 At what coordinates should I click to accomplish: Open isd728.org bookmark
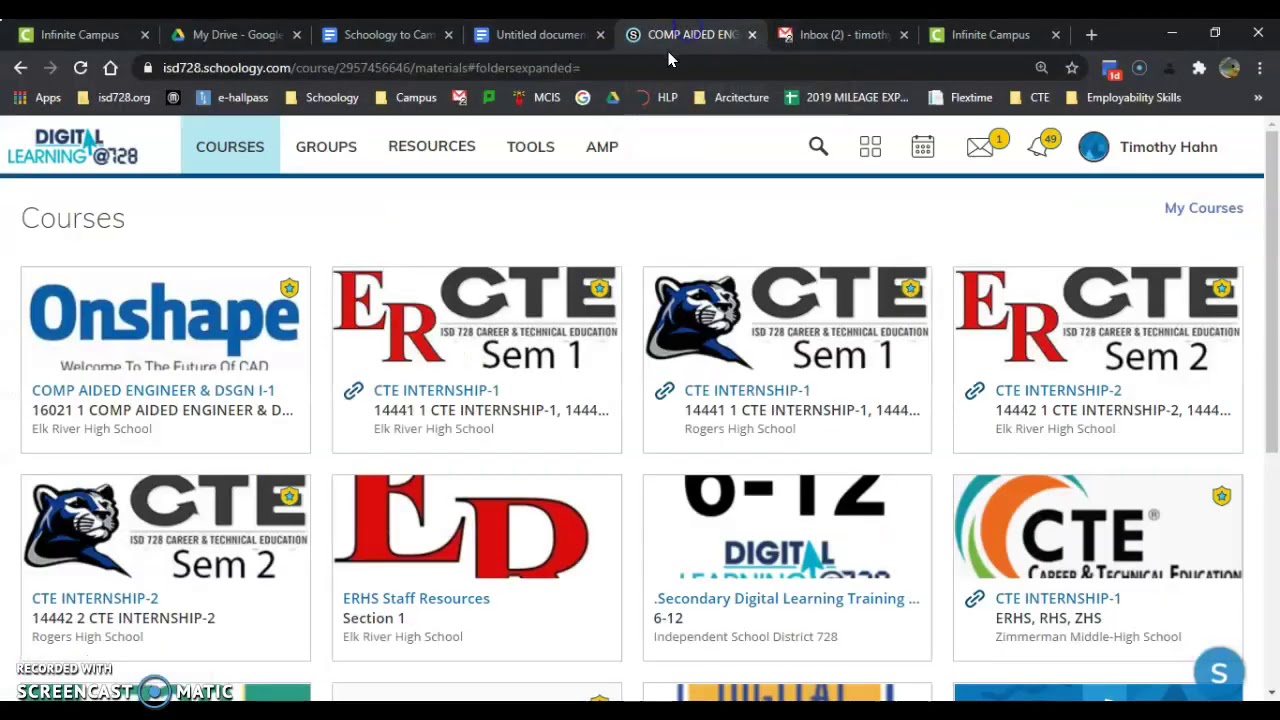pyautogui.click(x=113, y=98)
